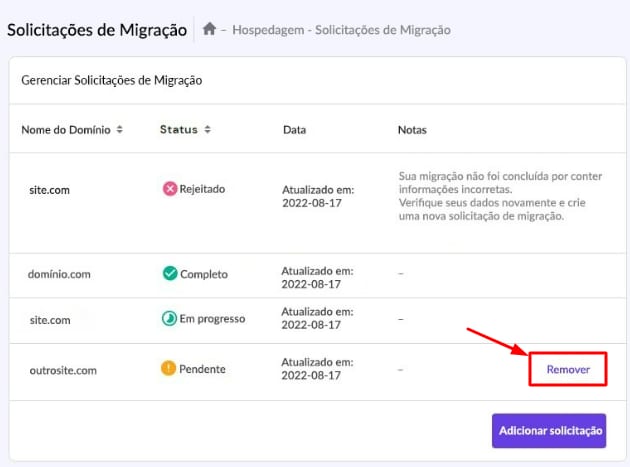Click the Notas column header
This screenshot has width=630, height=467.
click(412, 130)
